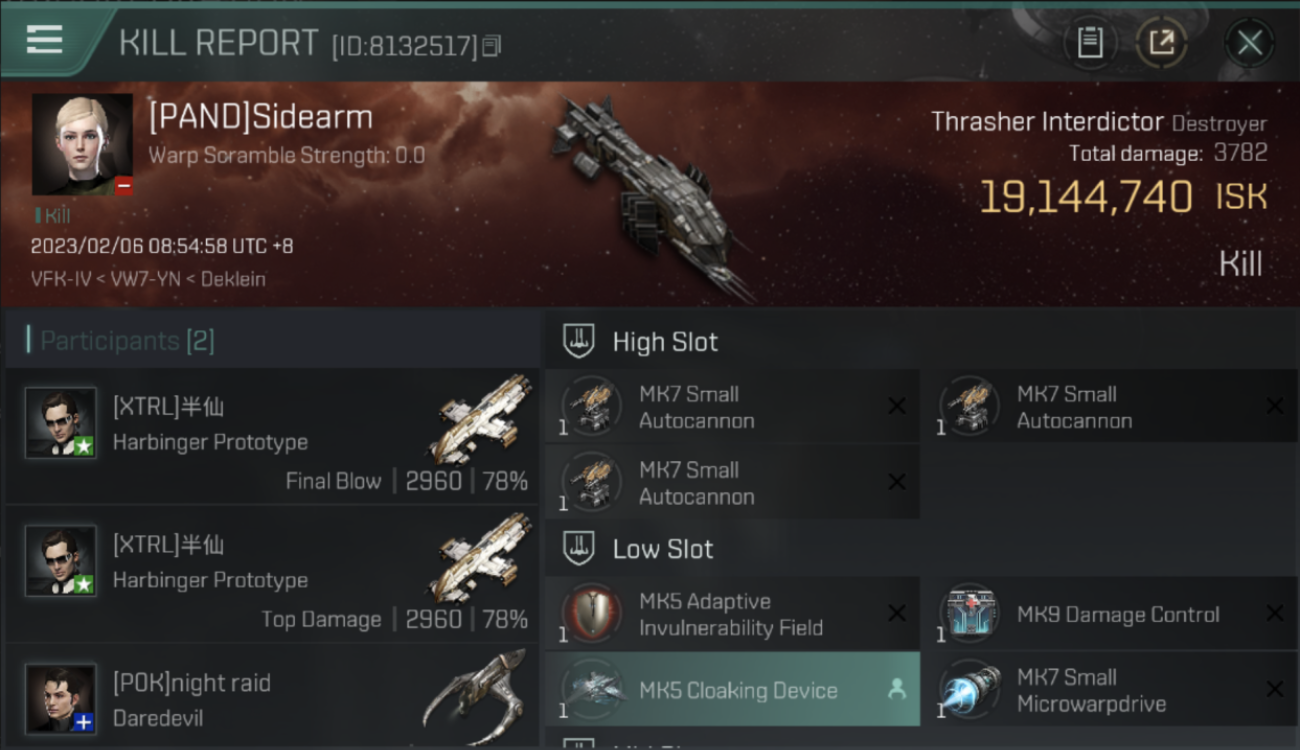Image resolution: width=1300 pixels, height=750 pixels.
Task: Click the MK5 Adaptive Invulnerability Field icon
Action: pyautogui.click(x=592, y=614)
